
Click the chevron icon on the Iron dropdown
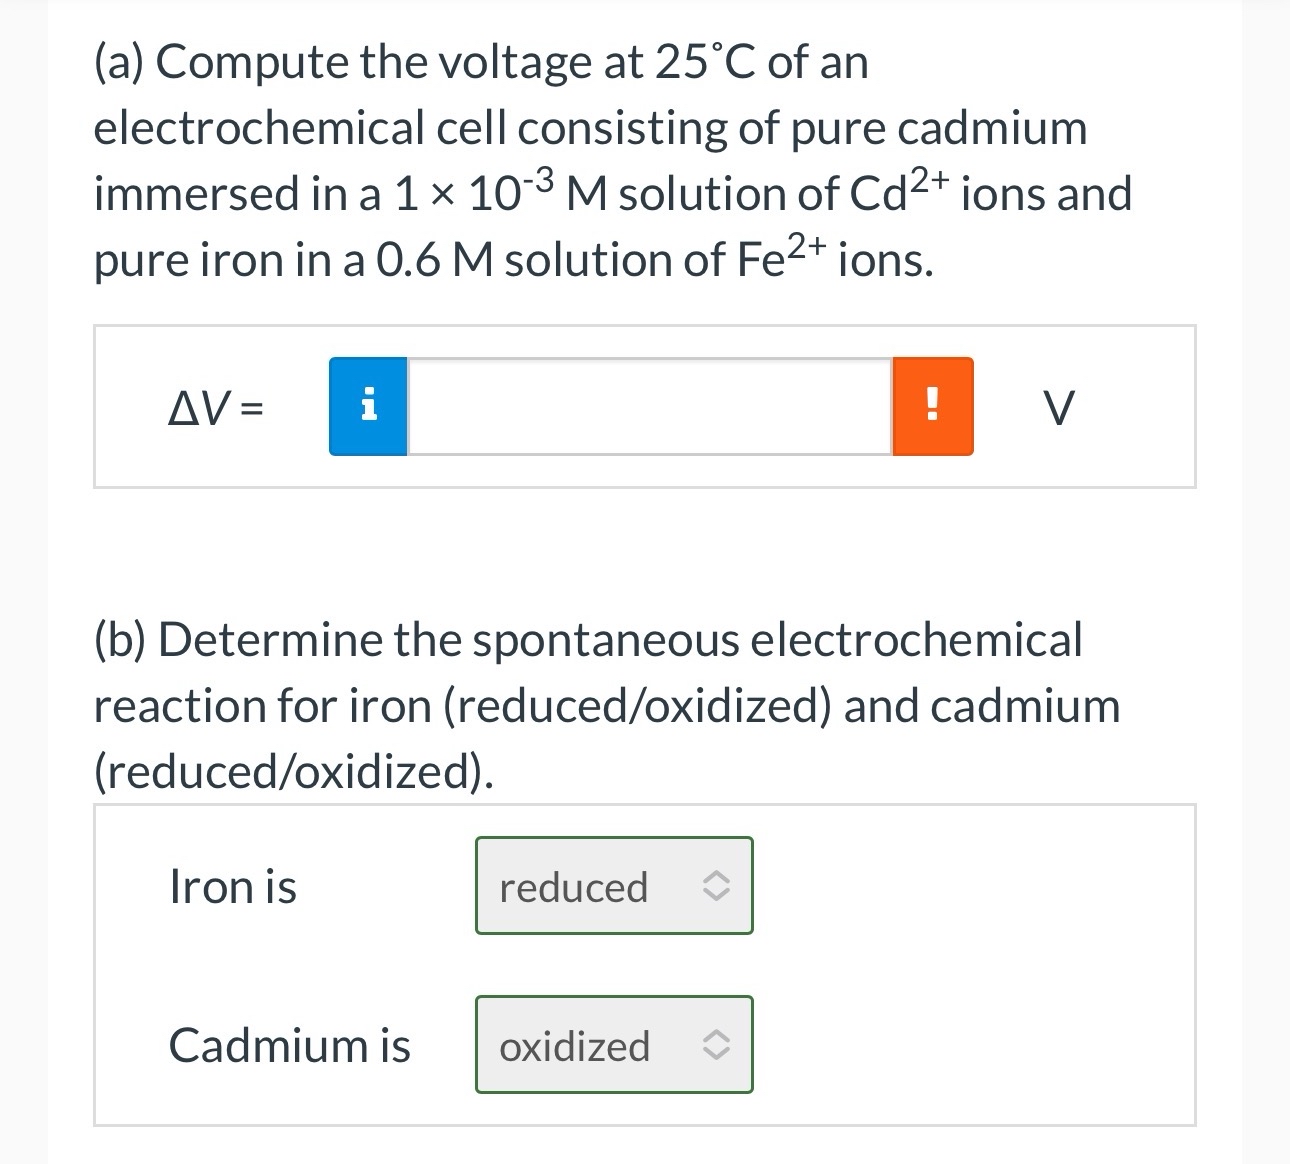tap(718, 886)
